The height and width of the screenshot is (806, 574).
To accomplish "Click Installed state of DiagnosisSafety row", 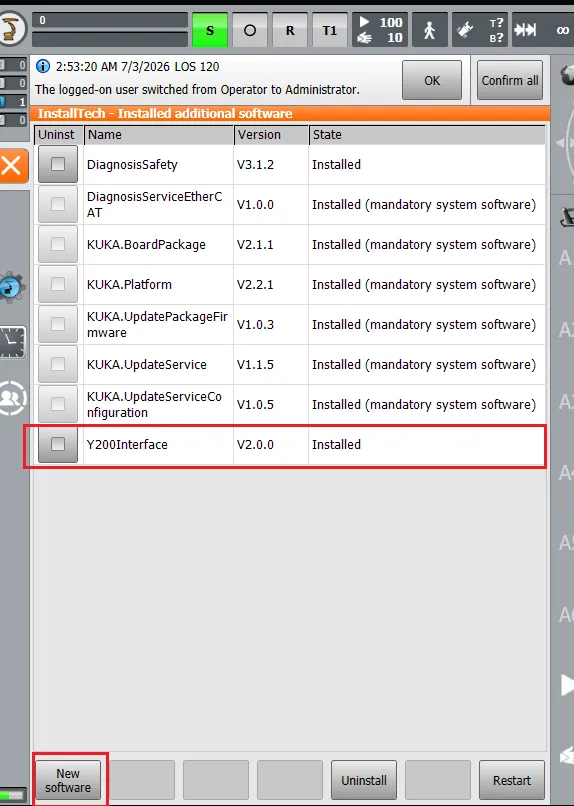I will click(x=427, y=164).
